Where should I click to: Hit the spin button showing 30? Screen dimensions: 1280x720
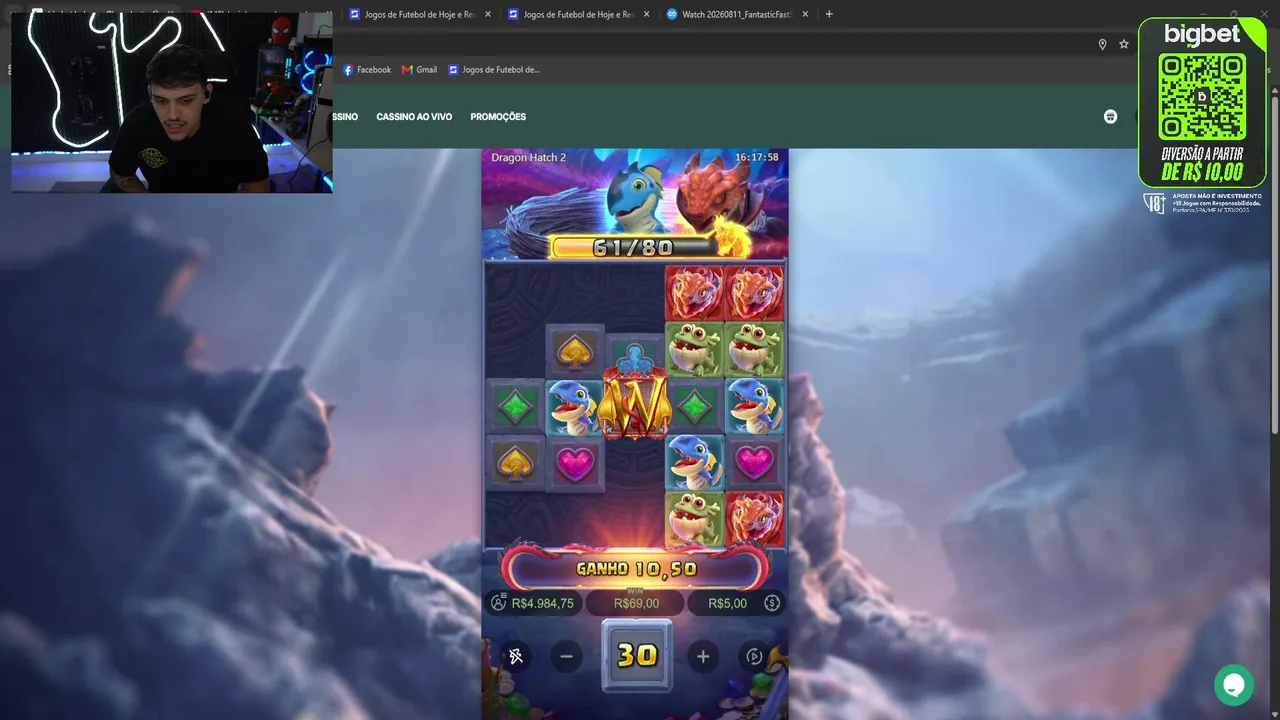point(637,655)
